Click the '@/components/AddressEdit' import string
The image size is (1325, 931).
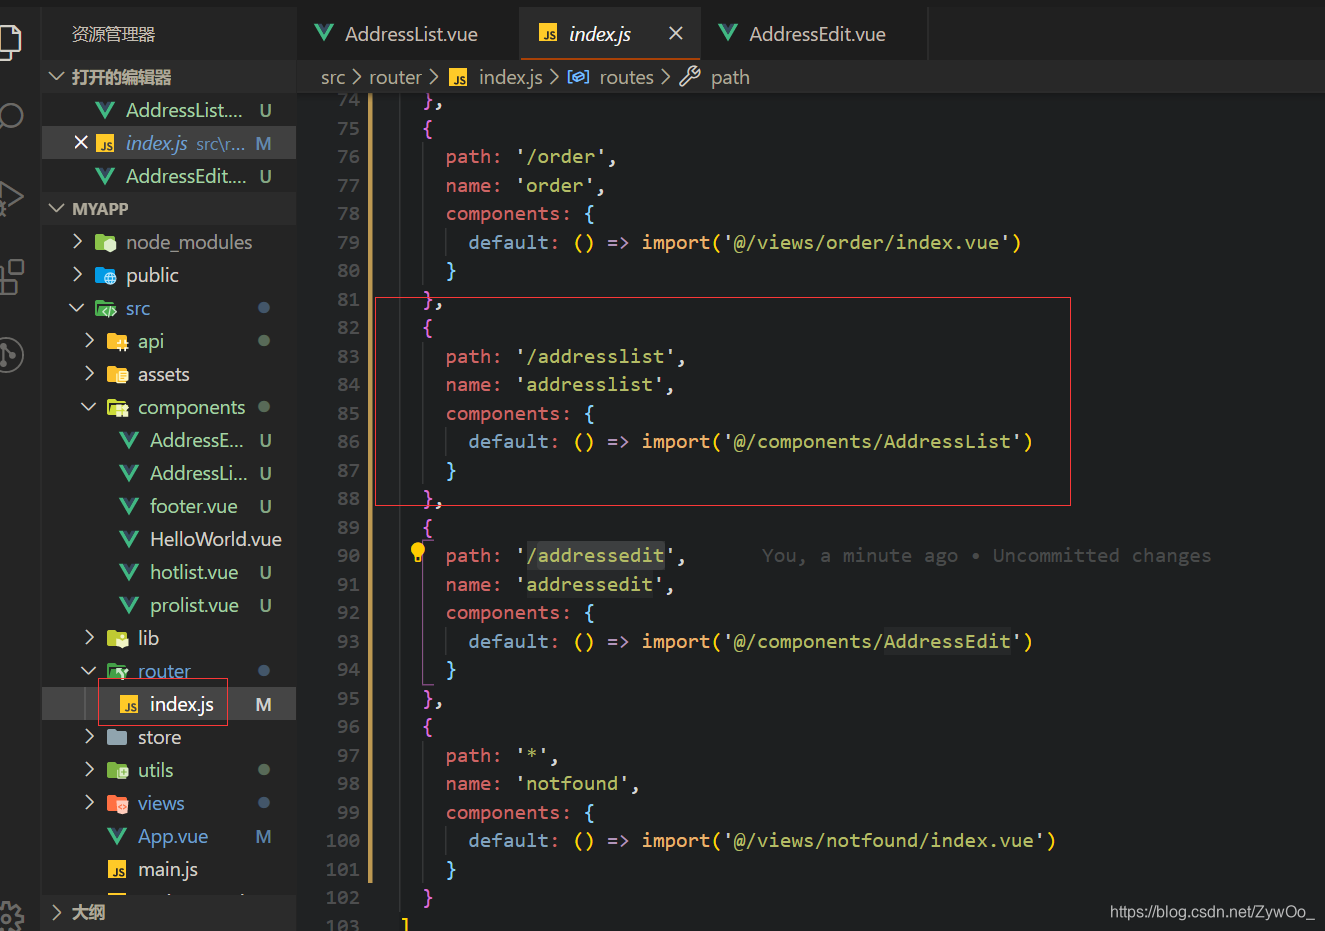pyautogui.click(x=871, y=641)
